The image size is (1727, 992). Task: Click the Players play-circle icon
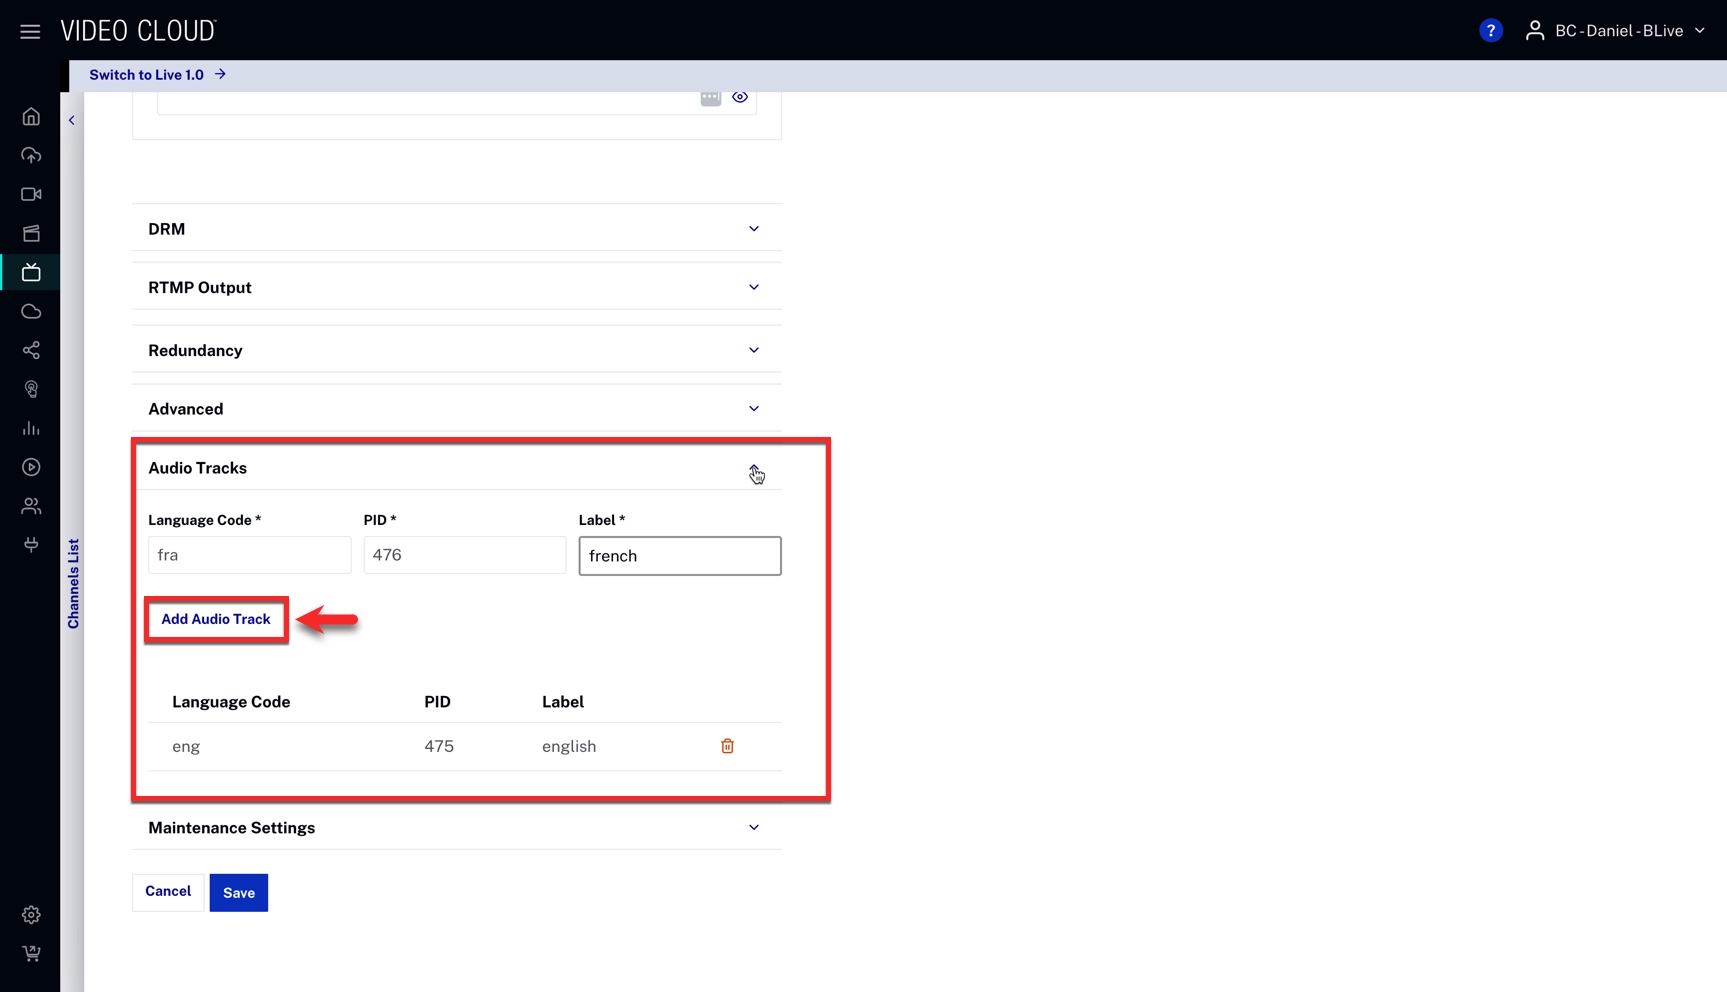click(31, 467)
